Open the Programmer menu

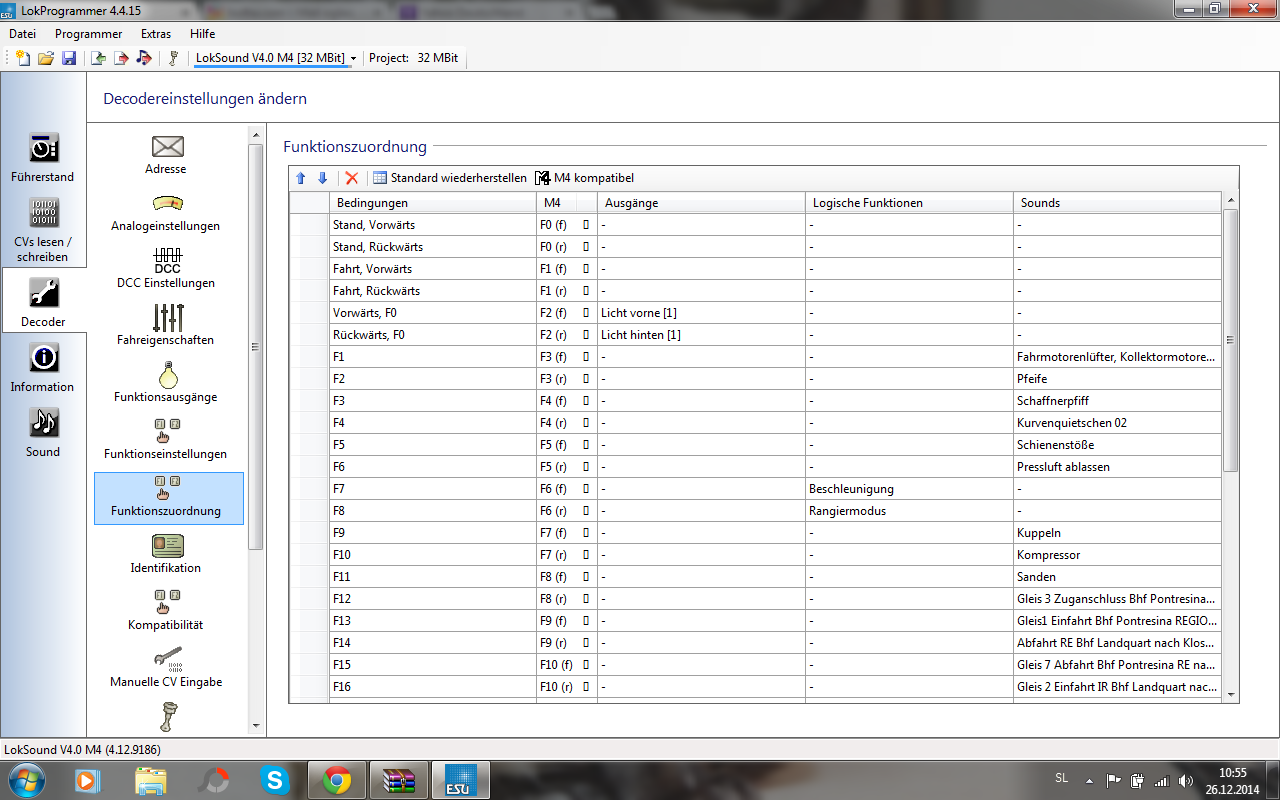(89, 34)
